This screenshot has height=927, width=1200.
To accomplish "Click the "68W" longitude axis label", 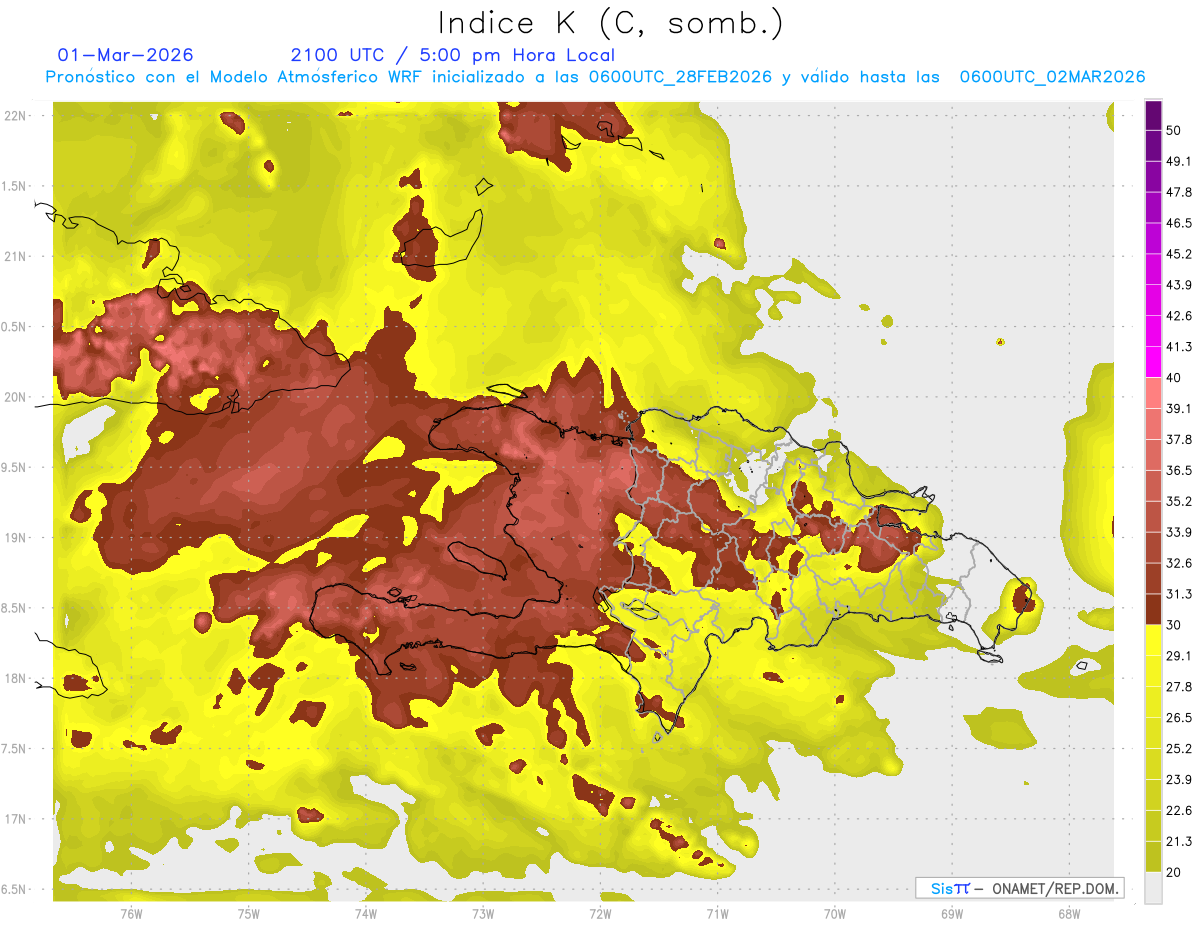I will [x=1069, y=913].
